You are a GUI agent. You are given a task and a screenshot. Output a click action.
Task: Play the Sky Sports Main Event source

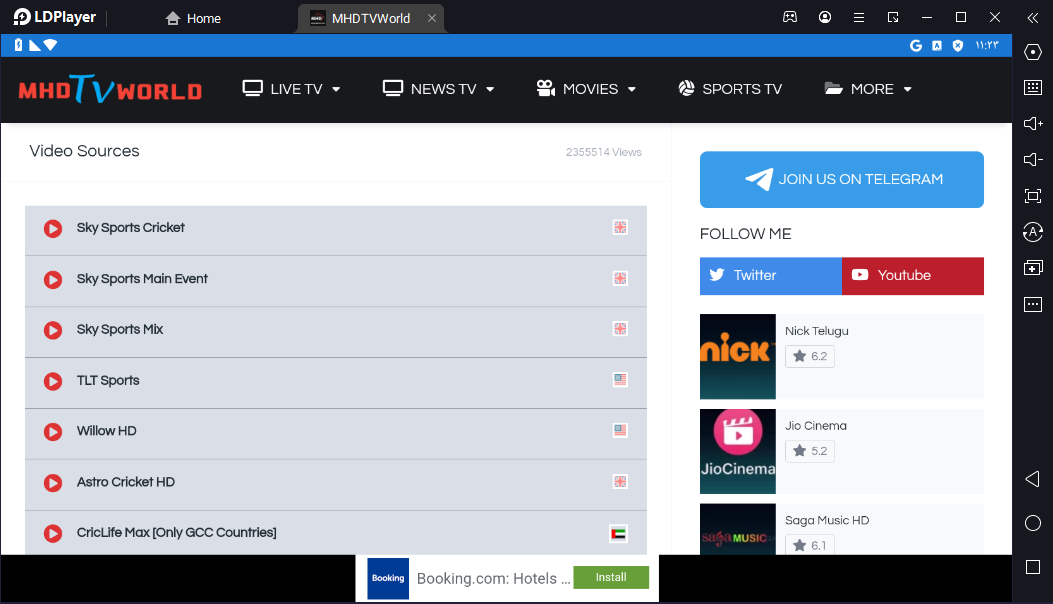[336, 281]
